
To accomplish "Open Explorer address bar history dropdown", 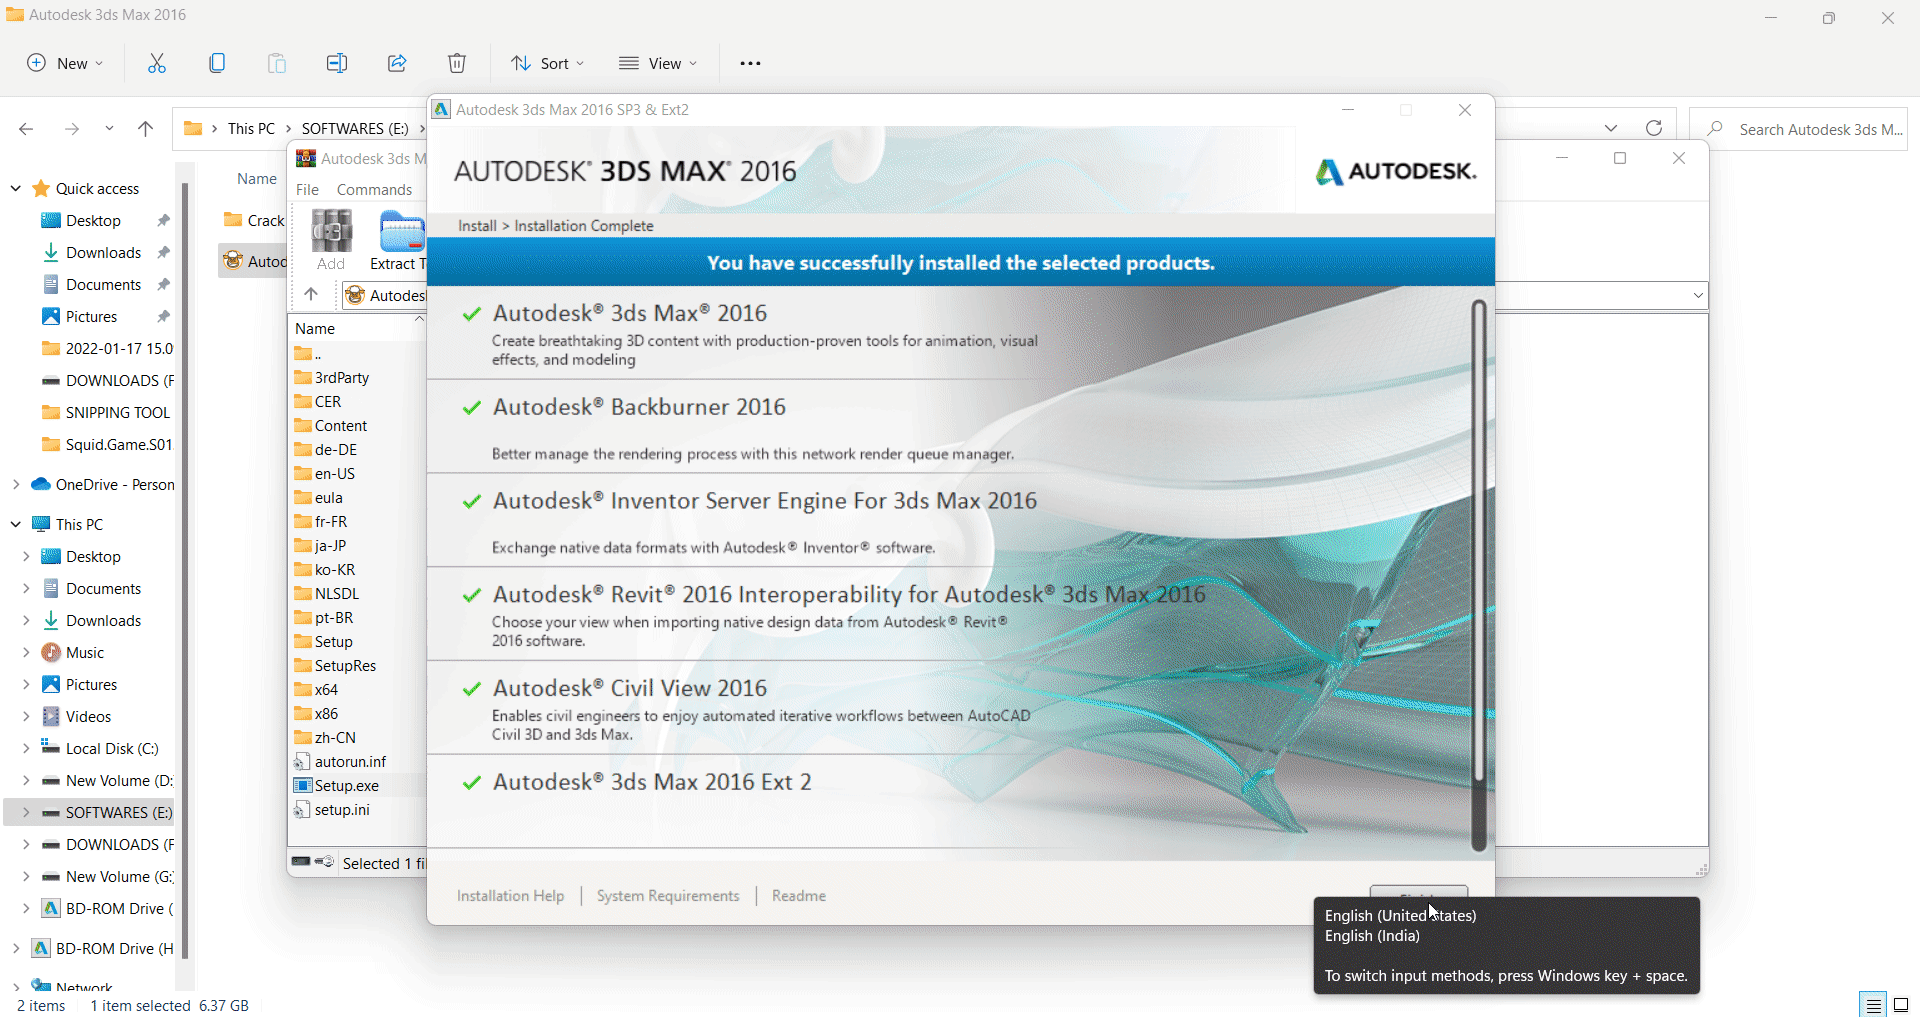I will (1611, 128).
